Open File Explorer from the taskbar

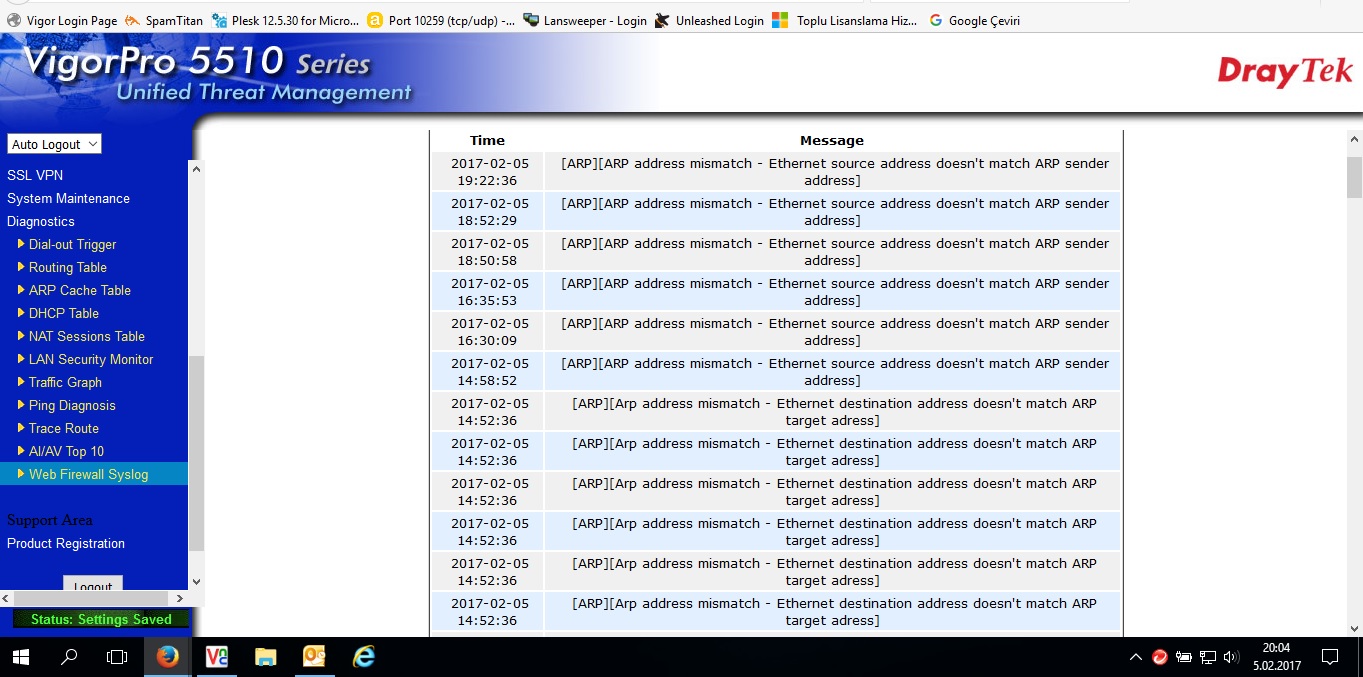point(265,656)
